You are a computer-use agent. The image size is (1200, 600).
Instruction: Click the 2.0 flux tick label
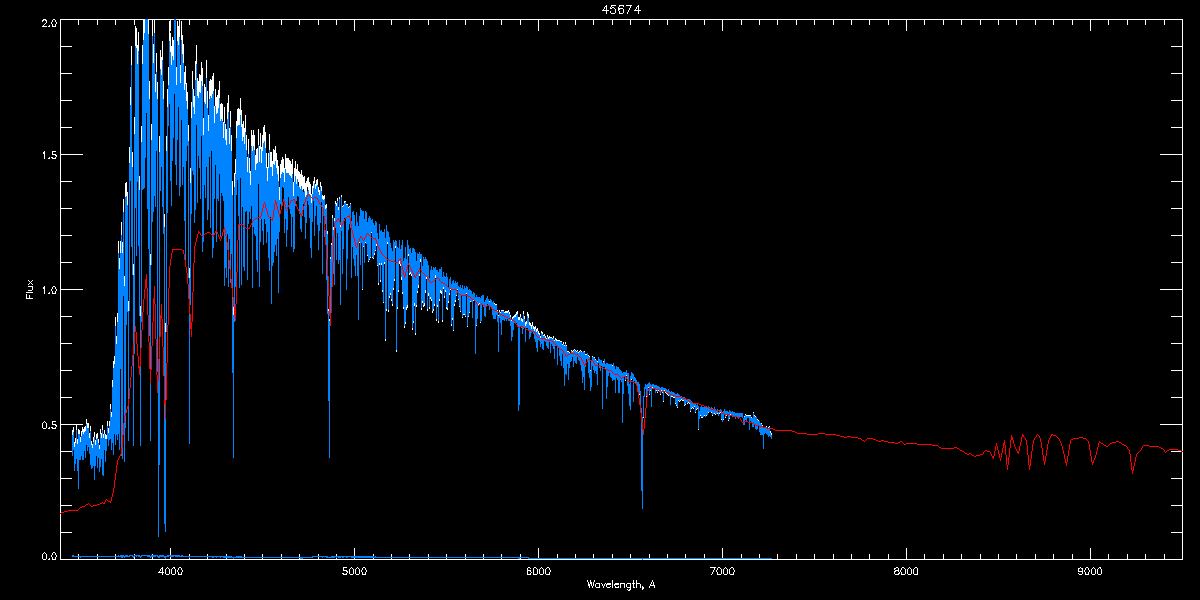(48, 21)
